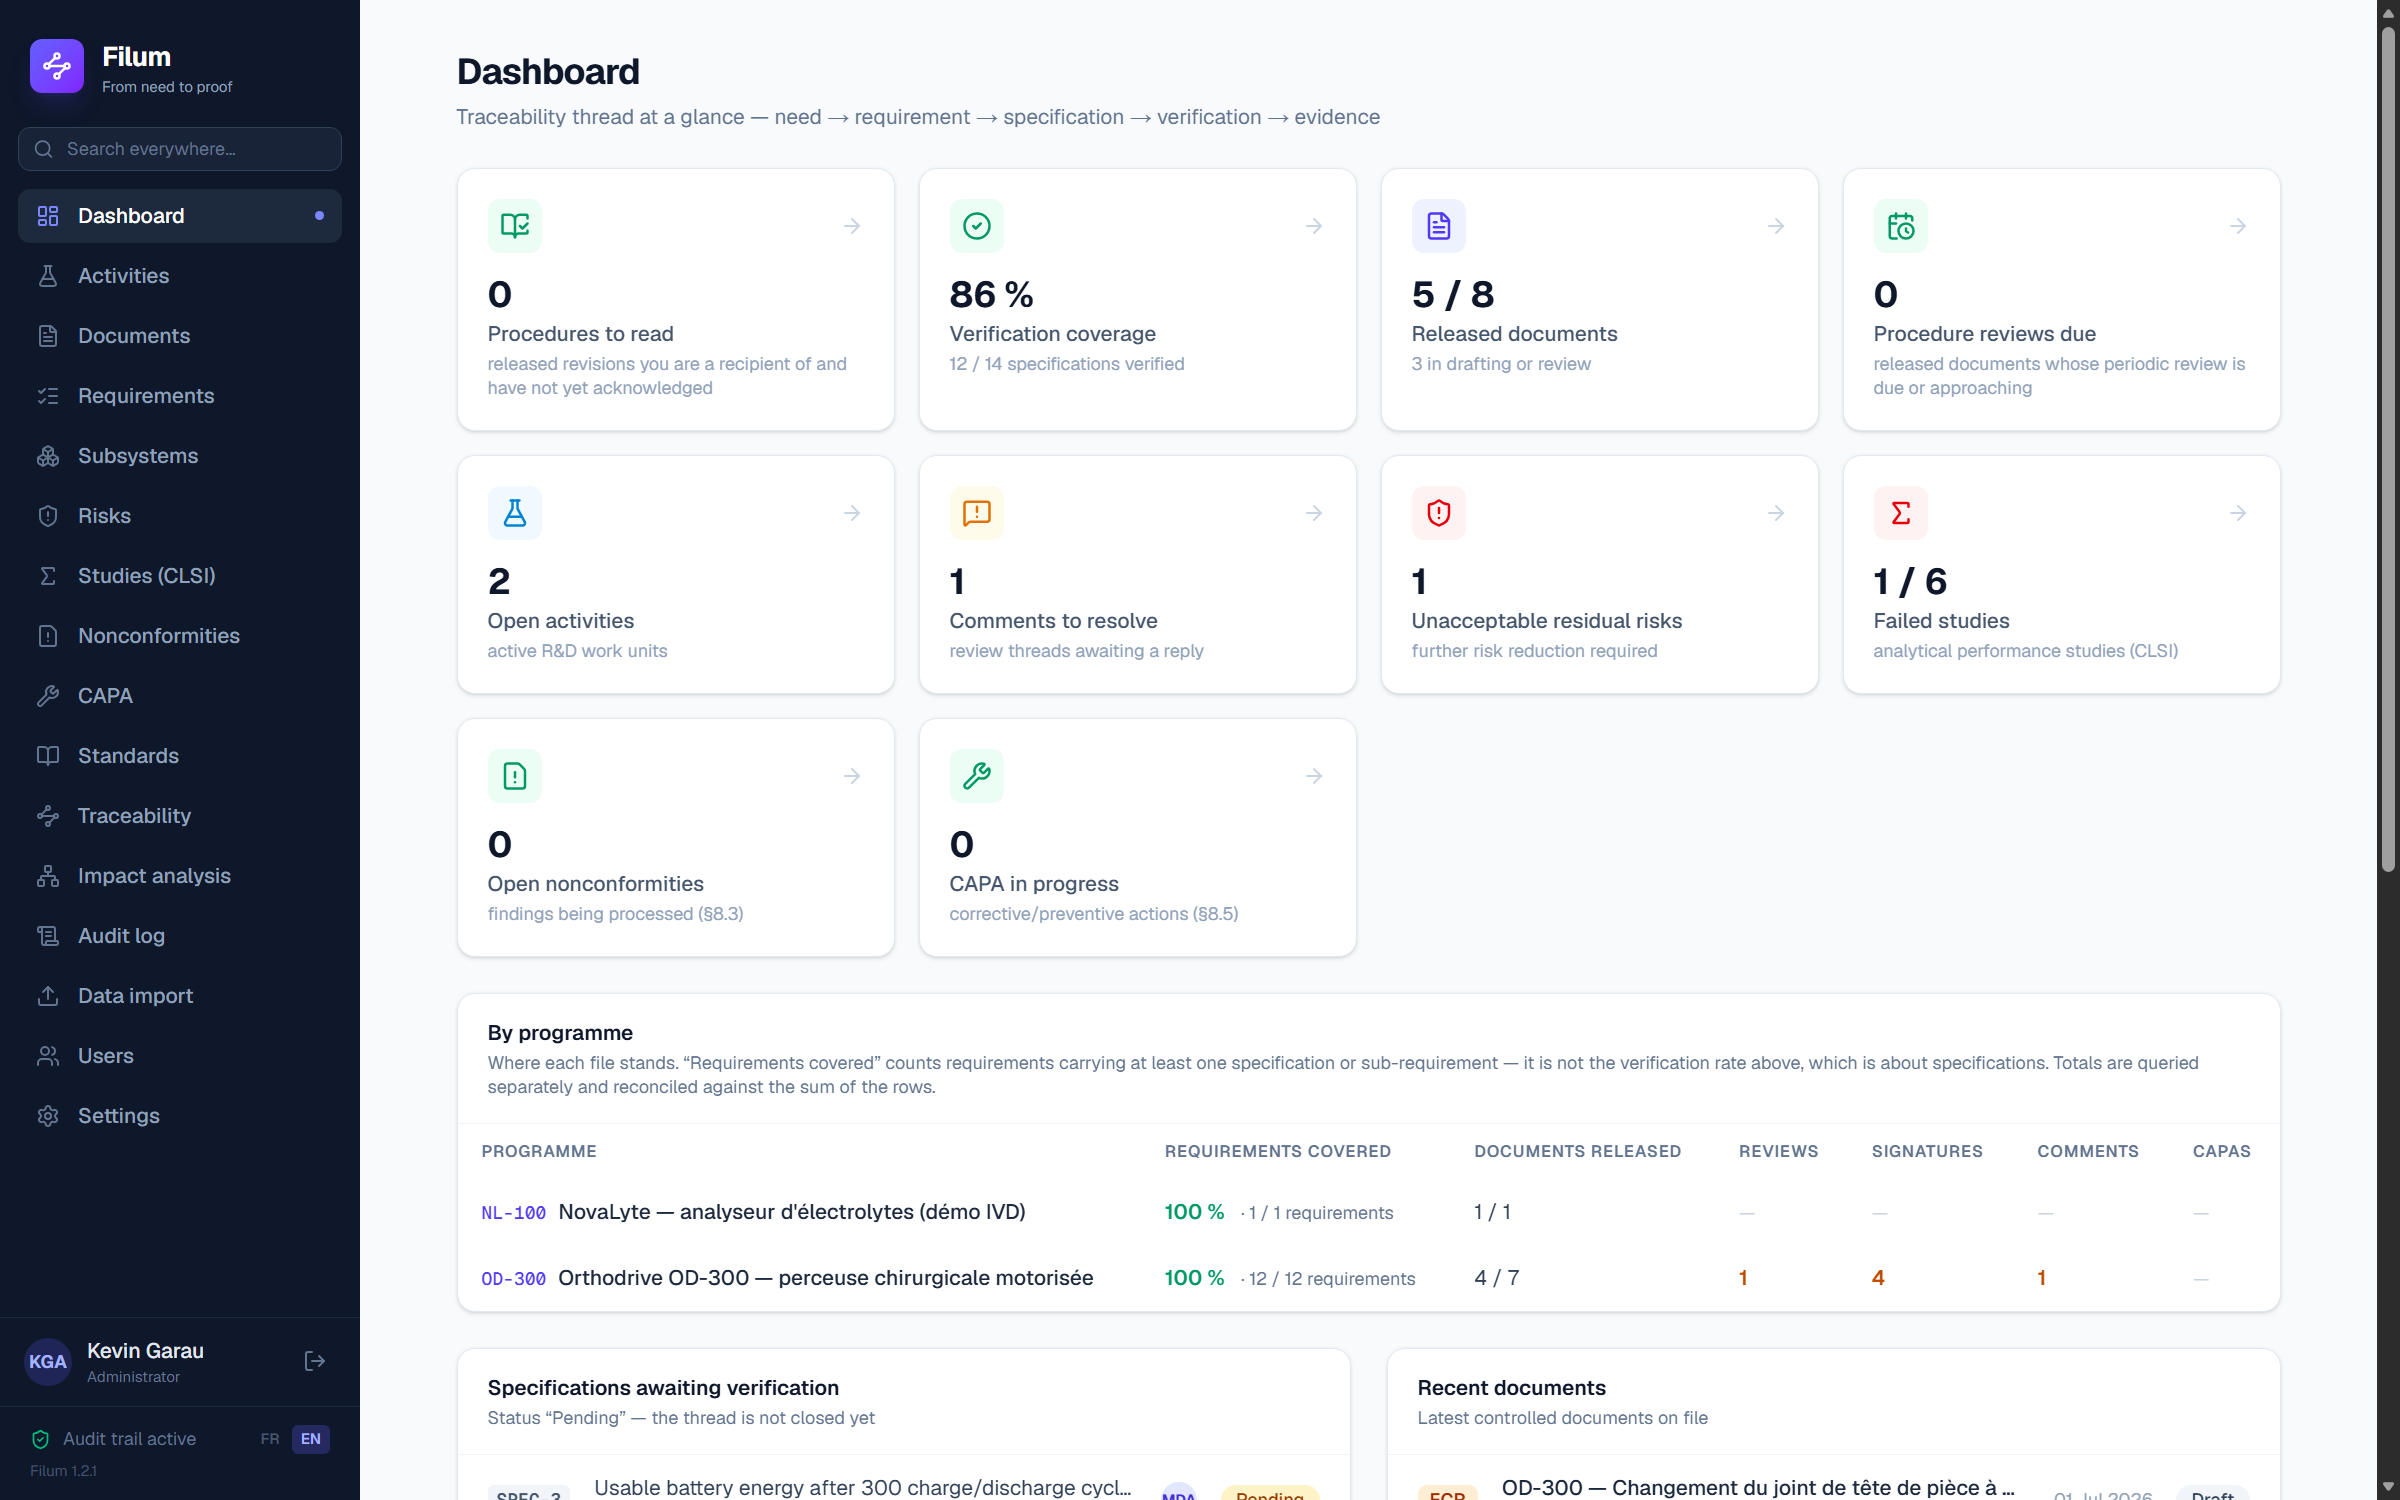Image resolution: width=2400 pixels, height=1500 pixels.
Task: Click the OD-300 signatures count 4
Action: click(1878, 1278)
